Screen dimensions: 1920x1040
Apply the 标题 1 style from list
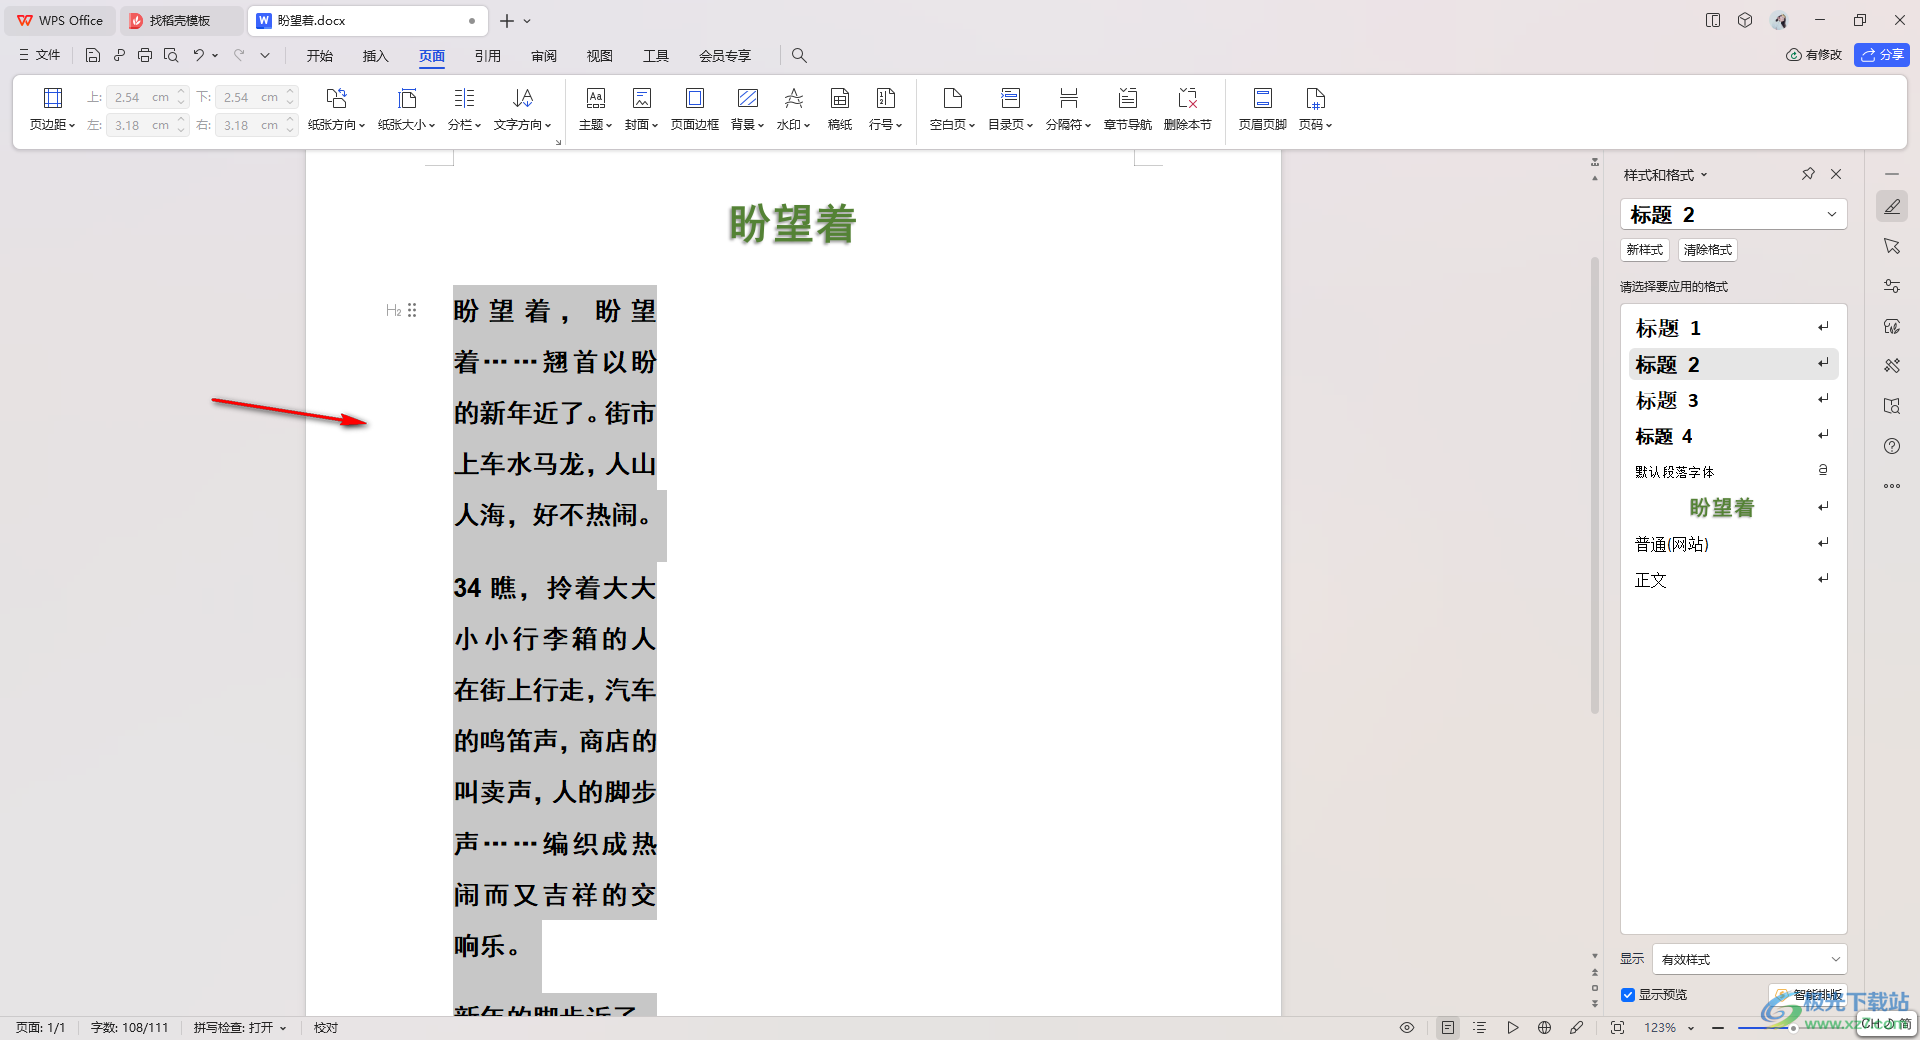click(x=1734, y=328)
